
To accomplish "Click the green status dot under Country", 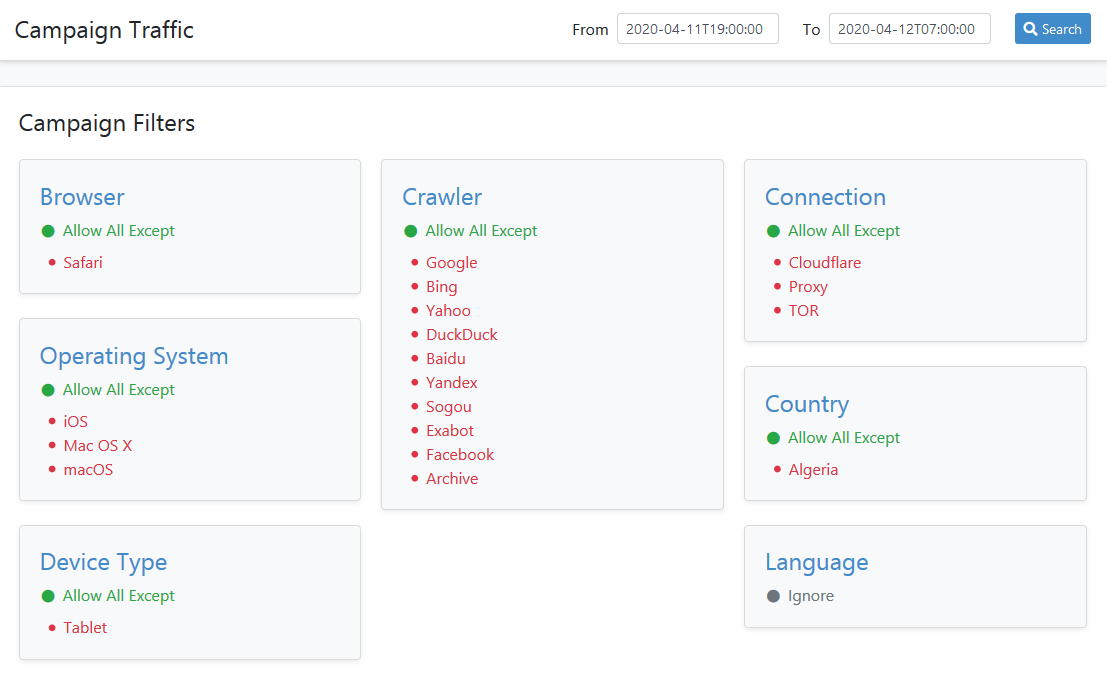I will pyautogui.click(x=773, y=438).
